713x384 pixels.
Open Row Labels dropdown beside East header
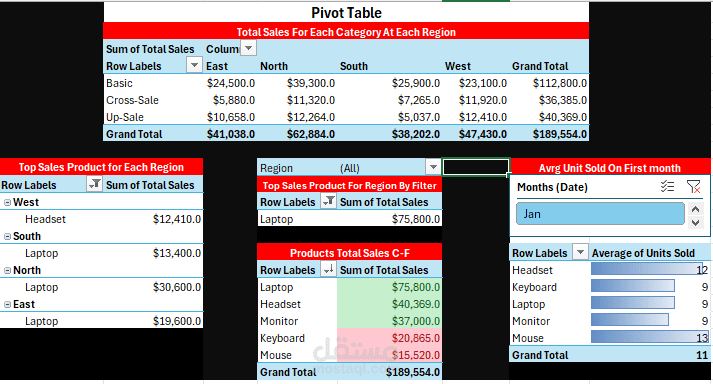(194, 65)
